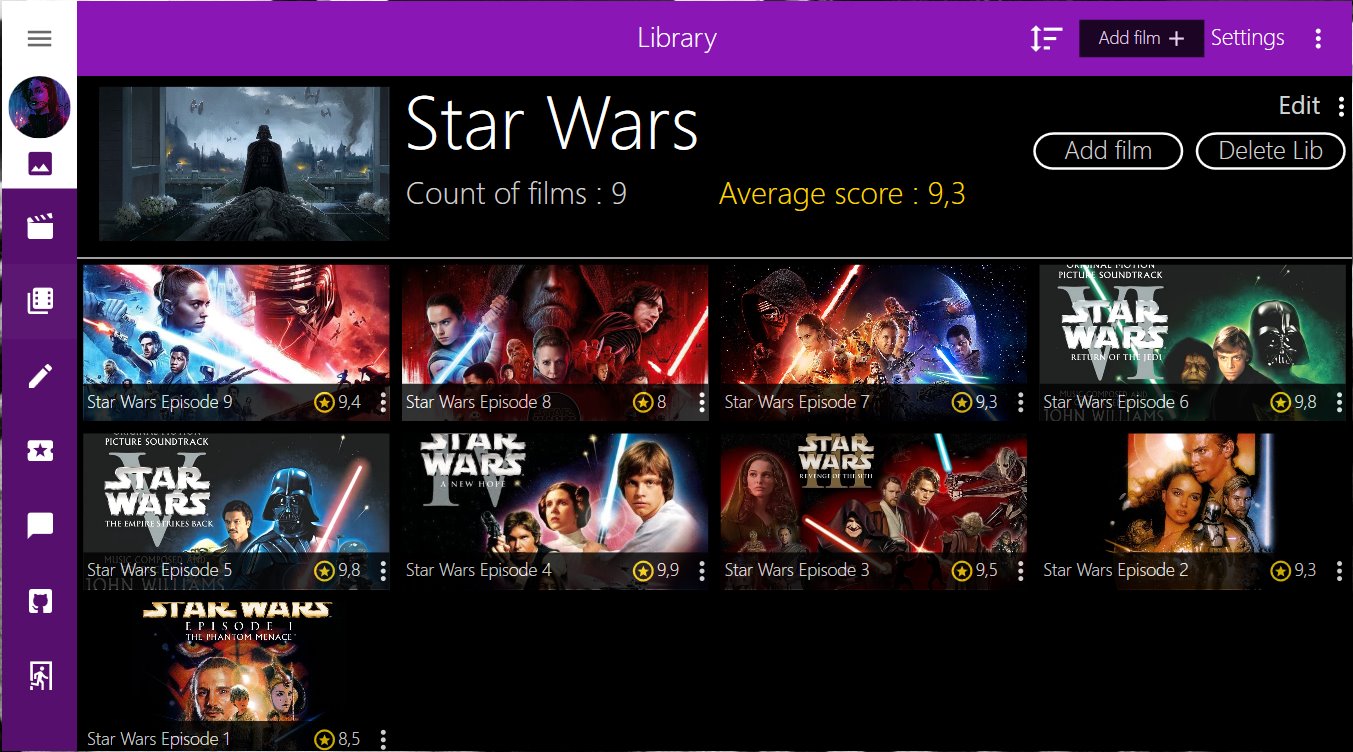Viewport: 1353px width, 752px height.
Task: Click the 9,9 score on Episode 4
Action: [x=668, y=570]
